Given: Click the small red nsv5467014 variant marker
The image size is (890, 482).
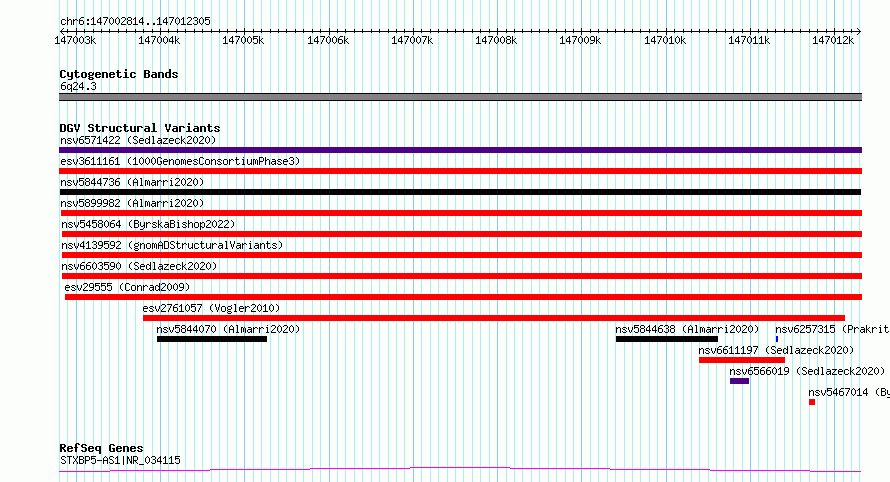Looking at the screenshot, I should pyautogui.click(x=812, y=402).
